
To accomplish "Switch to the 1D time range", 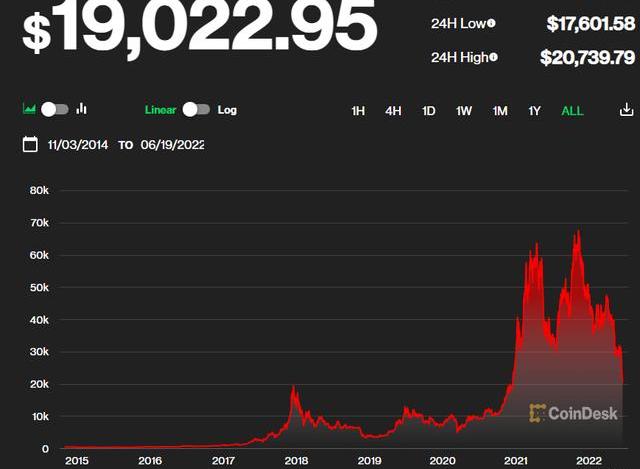I will (428, 111).
